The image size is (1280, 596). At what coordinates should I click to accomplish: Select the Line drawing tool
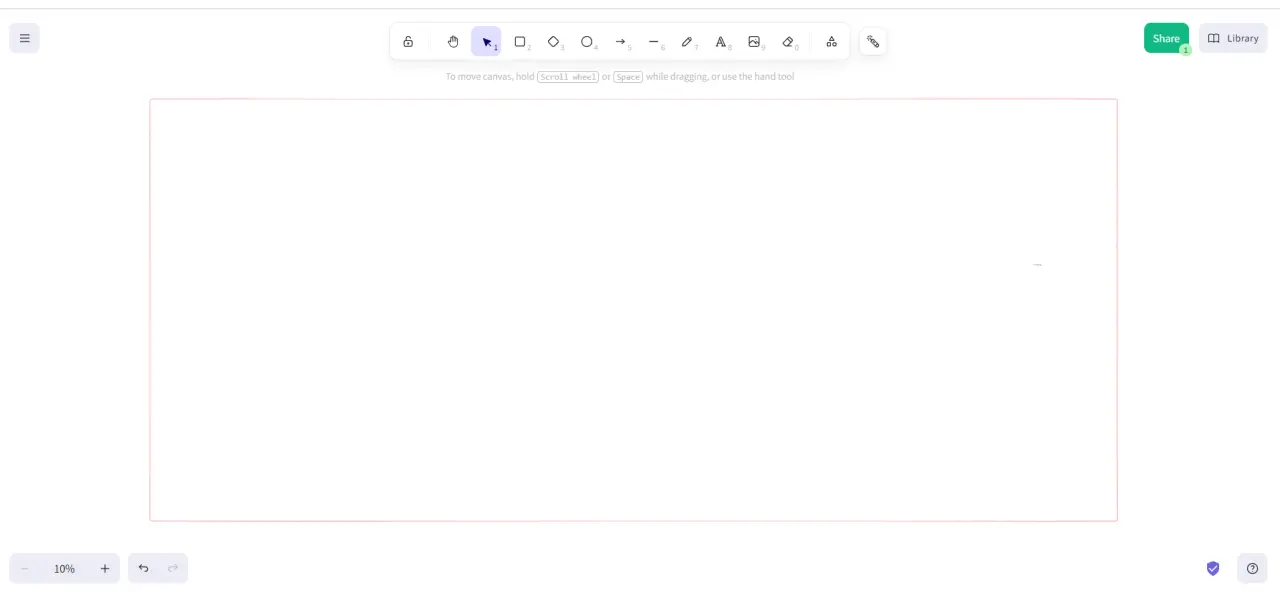pos(654,42)
